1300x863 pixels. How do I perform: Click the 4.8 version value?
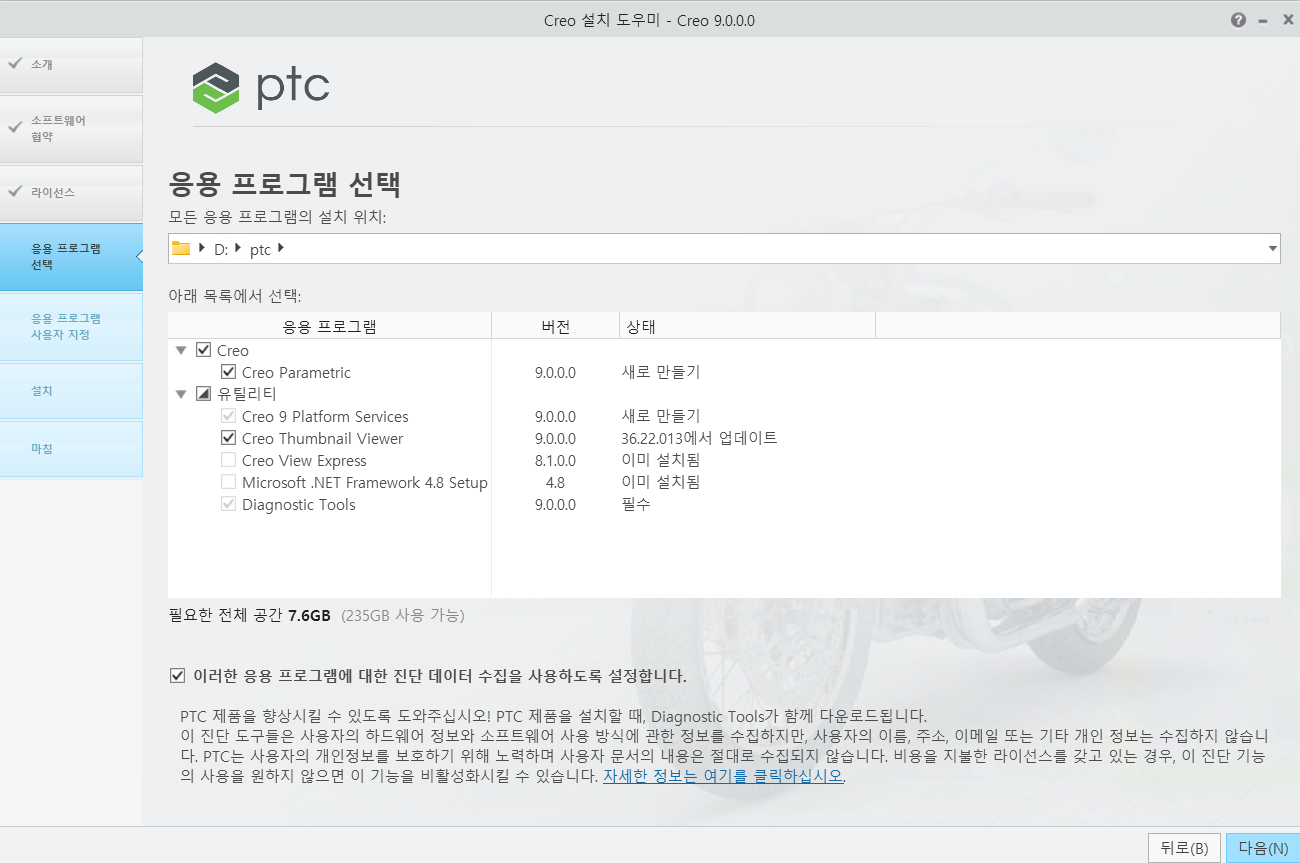tap(555, 483)
